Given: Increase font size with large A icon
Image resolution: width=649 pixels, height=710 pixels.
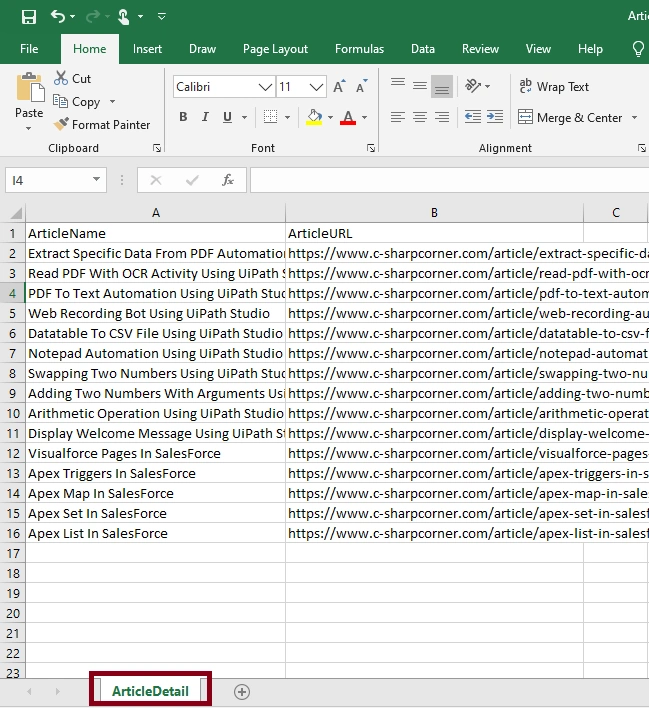Looking at the screenshot, I should click(339, 86).
